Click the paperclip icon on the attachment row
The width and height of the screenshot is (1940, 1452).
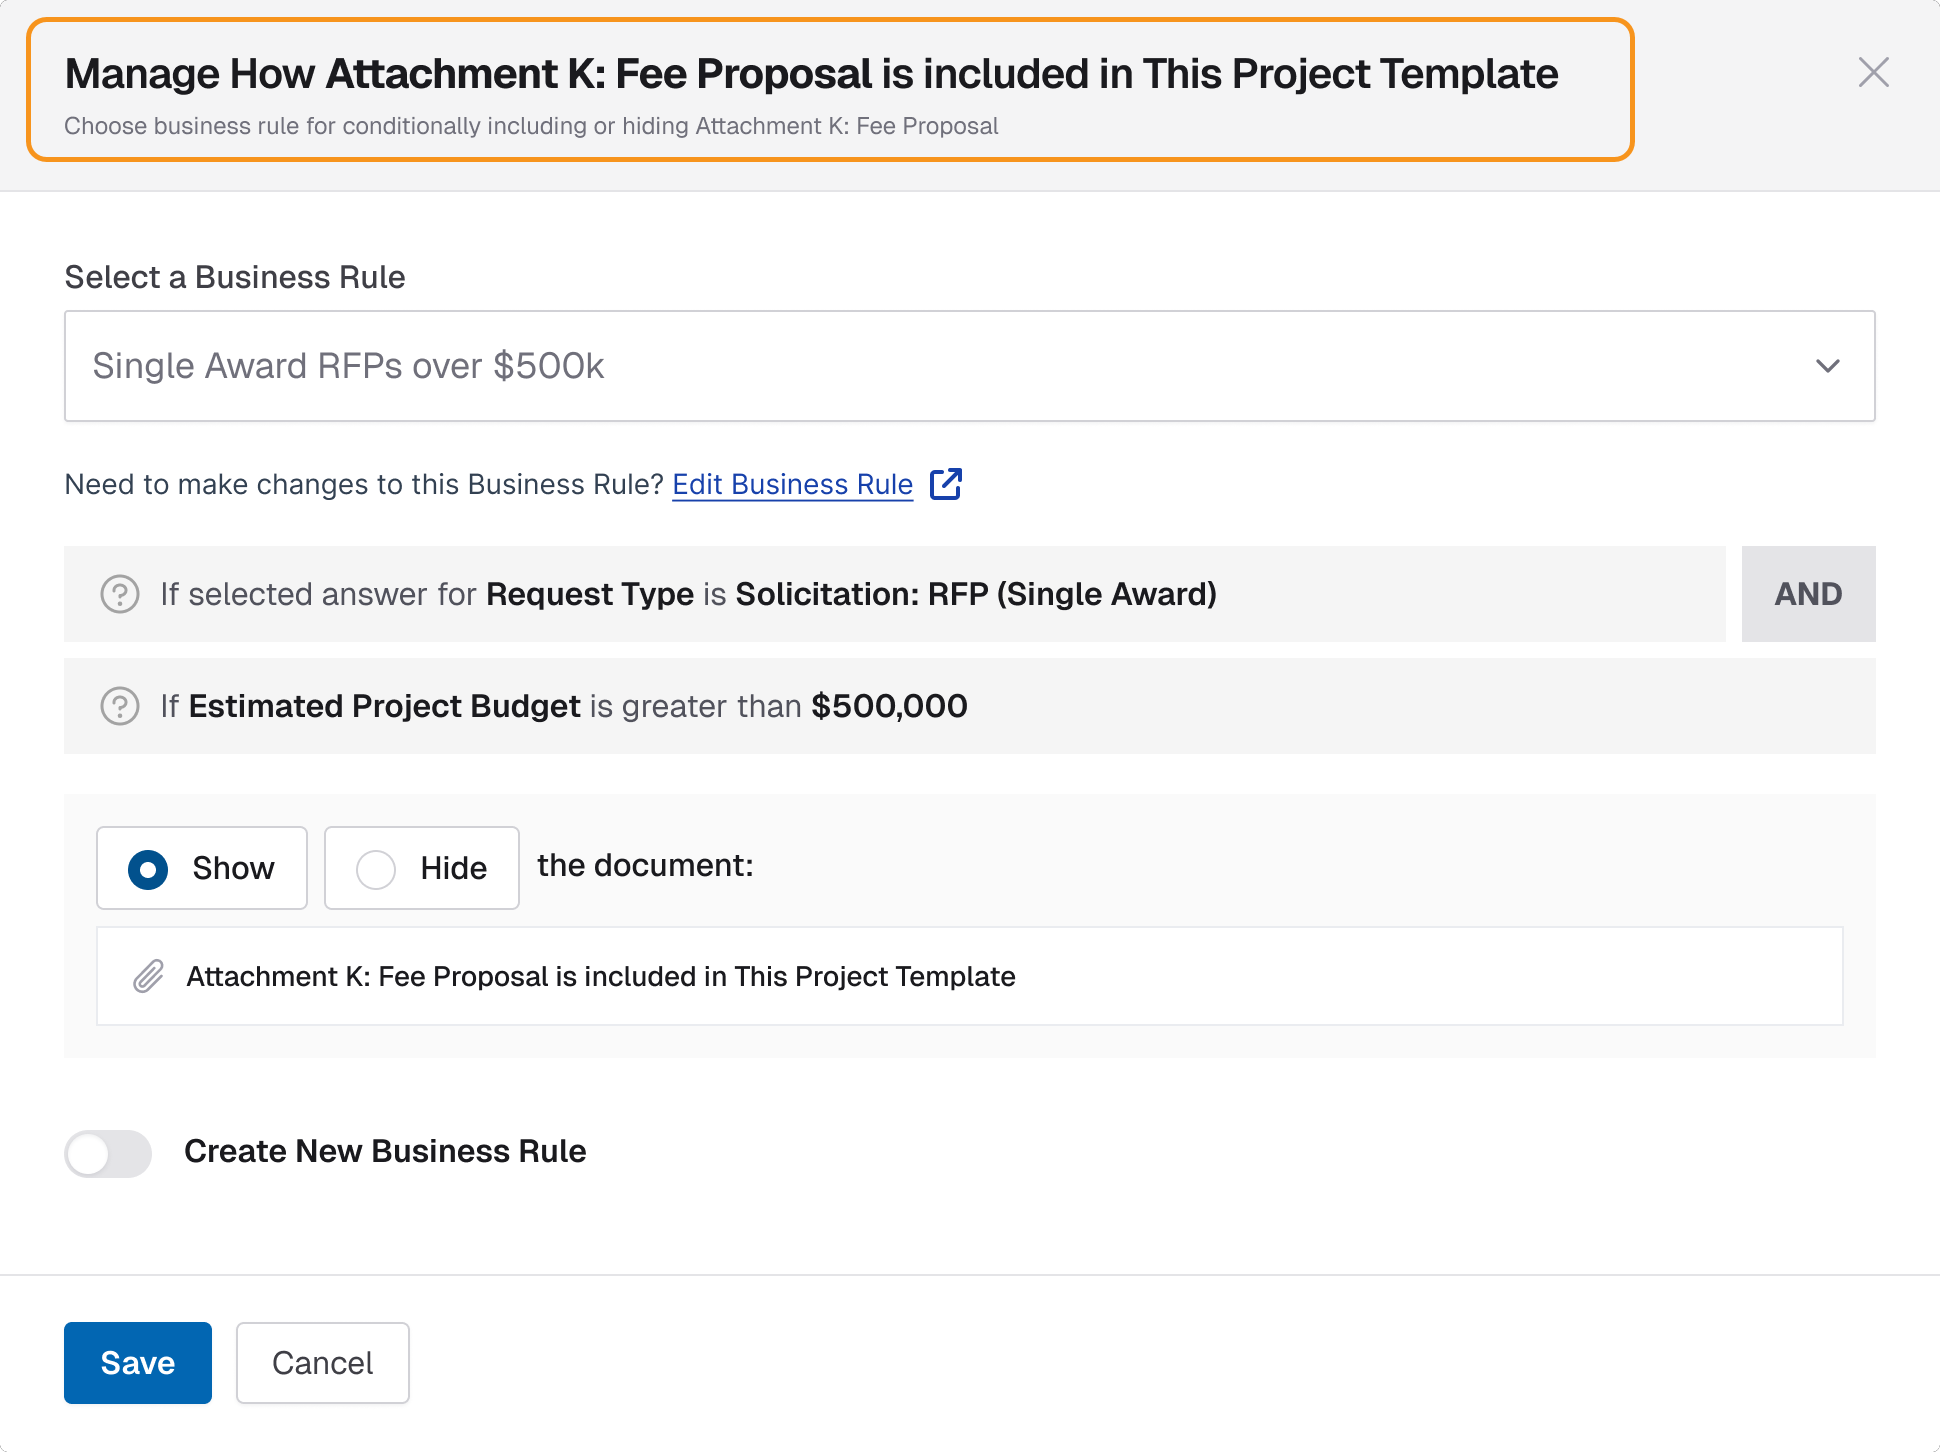pyautogui.click(x=149, y=976)
